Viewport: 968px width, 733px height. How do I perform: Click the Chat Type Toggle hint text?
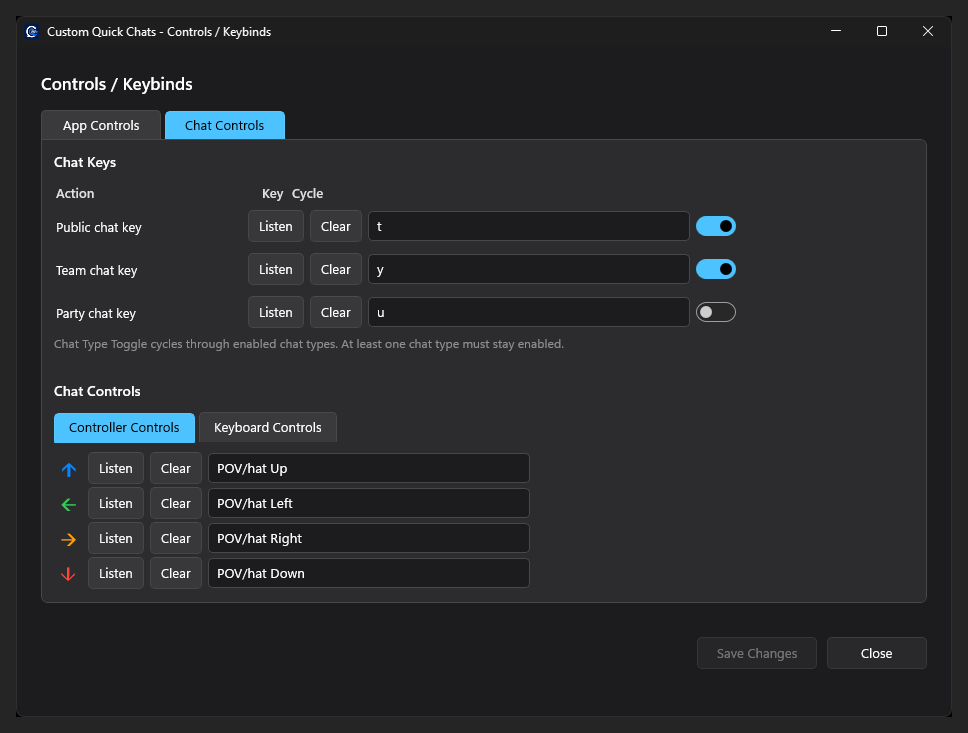coord(309,344)
